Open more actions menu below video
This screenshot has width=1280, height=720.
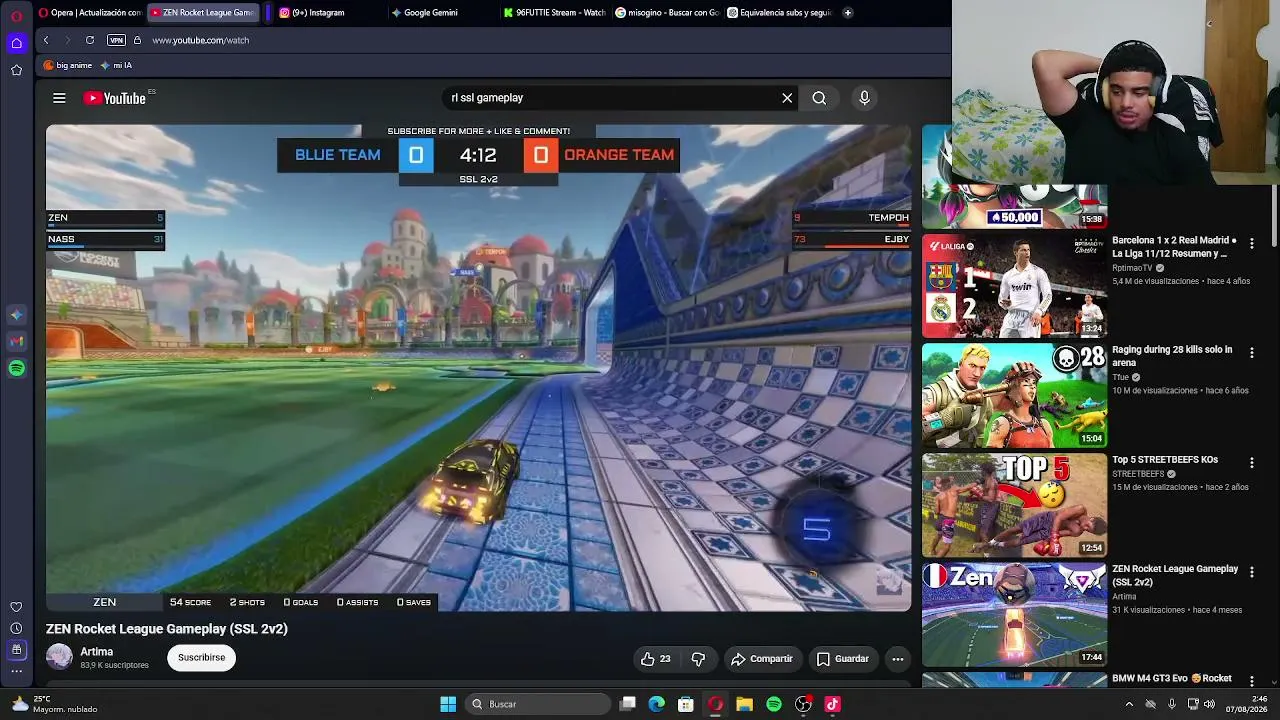(x=898, y=659)
